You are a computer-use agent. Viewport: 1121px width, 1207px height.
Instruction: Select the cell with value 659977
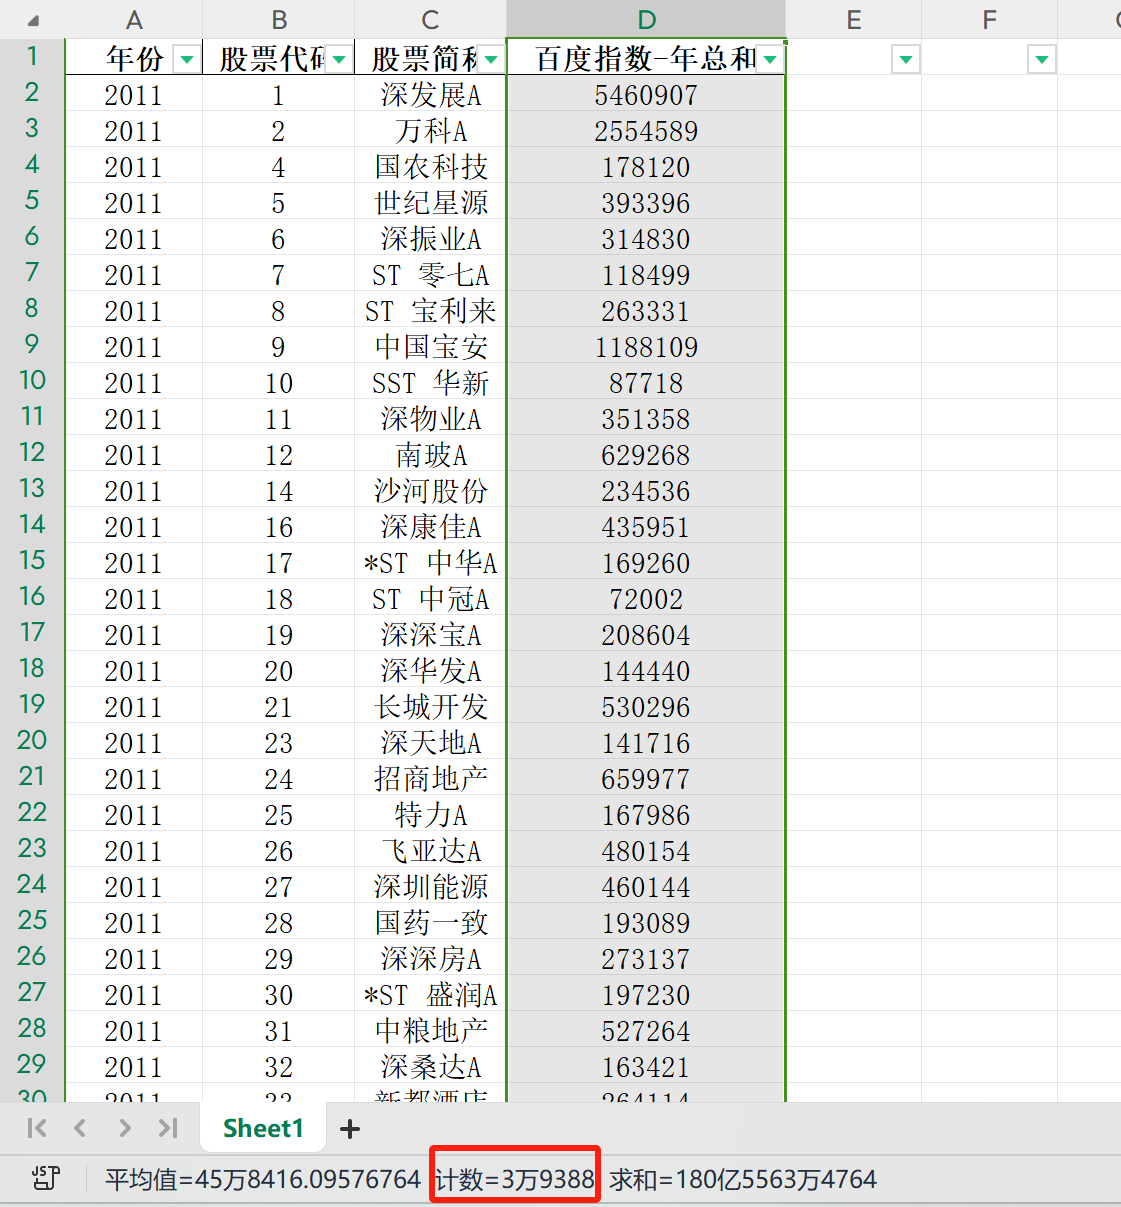pos(646,779)
